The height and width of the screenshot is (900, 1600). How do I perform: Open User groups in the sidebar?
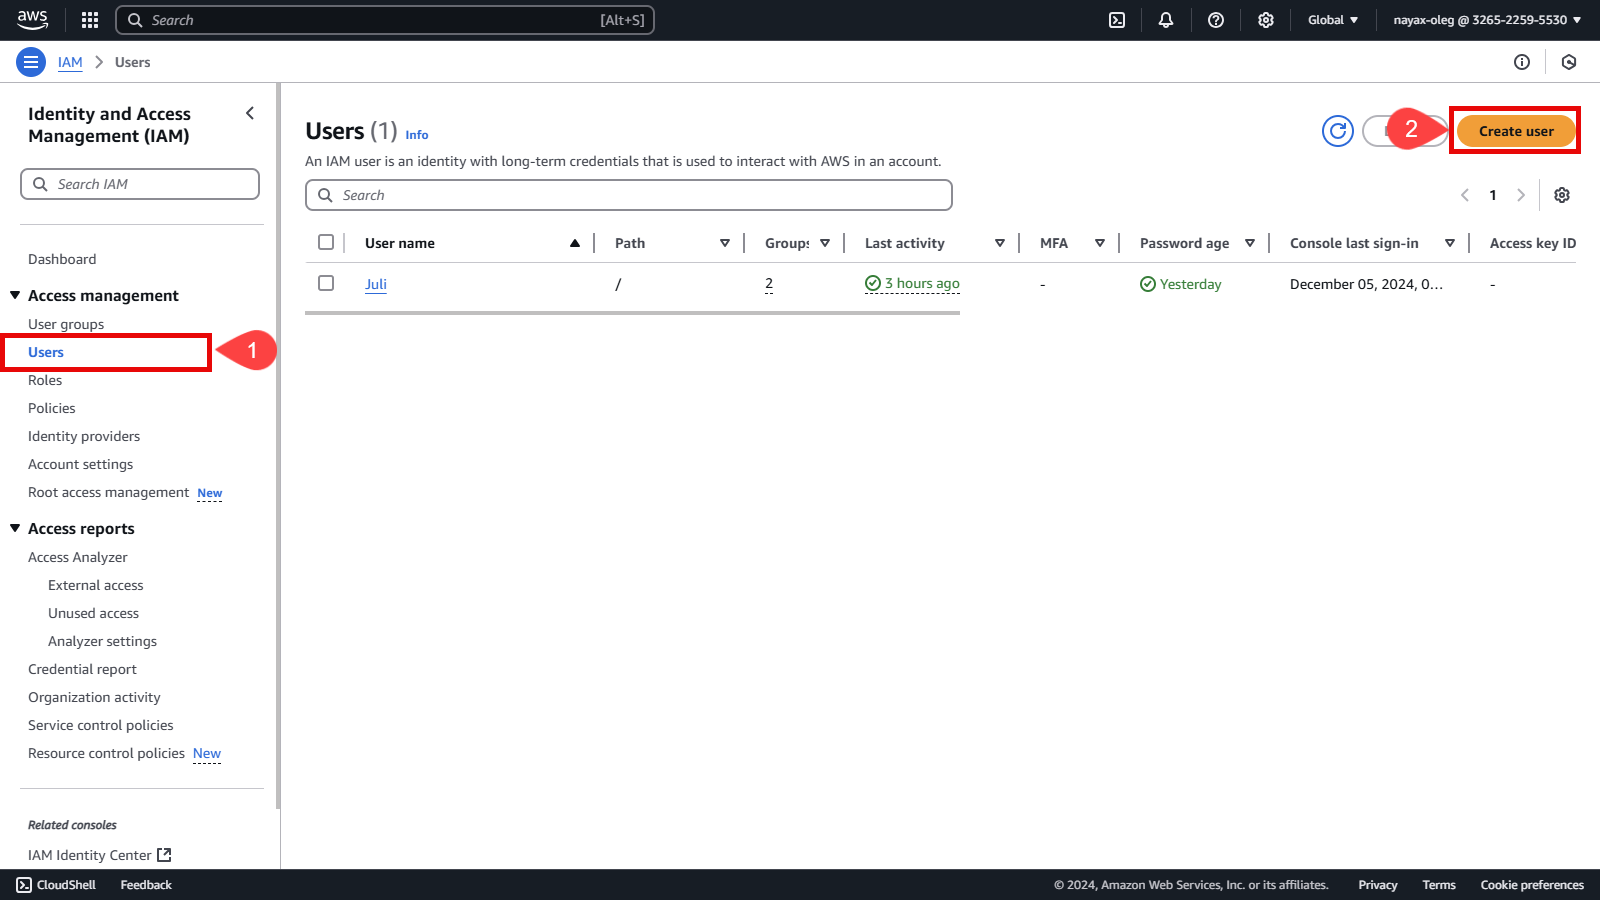(66, 324)
